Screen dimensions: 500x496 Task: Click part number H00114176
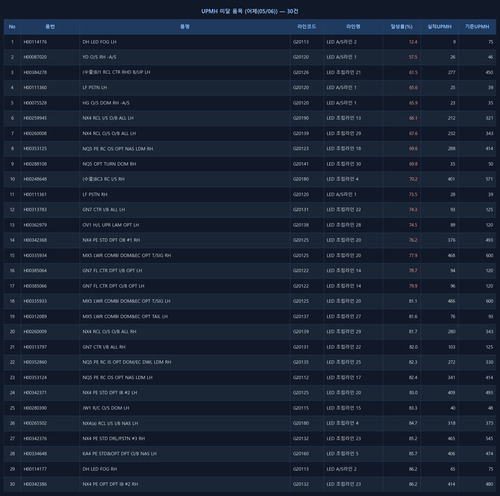point(35,42)
